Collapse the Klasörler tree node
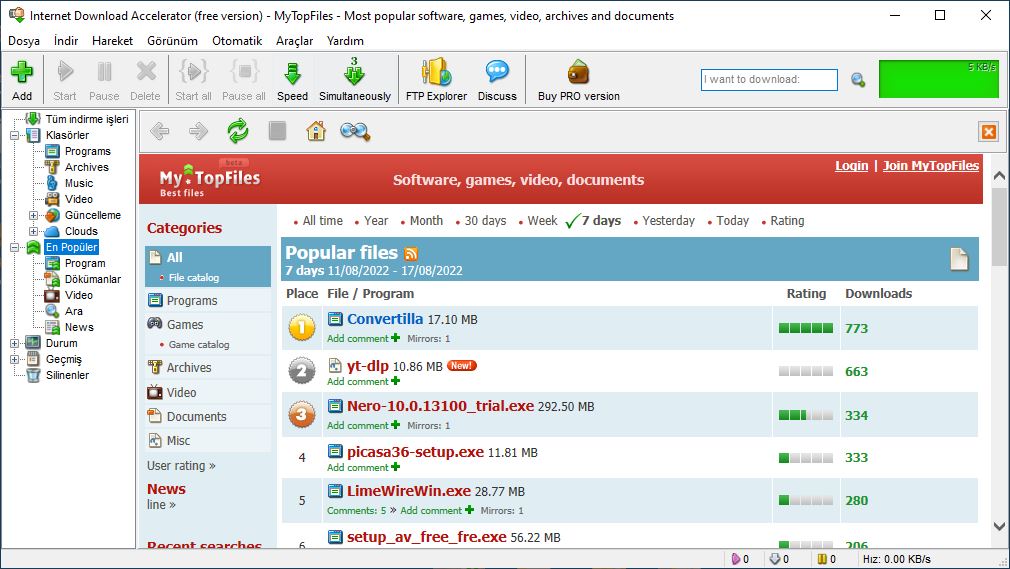 (14, 135)
